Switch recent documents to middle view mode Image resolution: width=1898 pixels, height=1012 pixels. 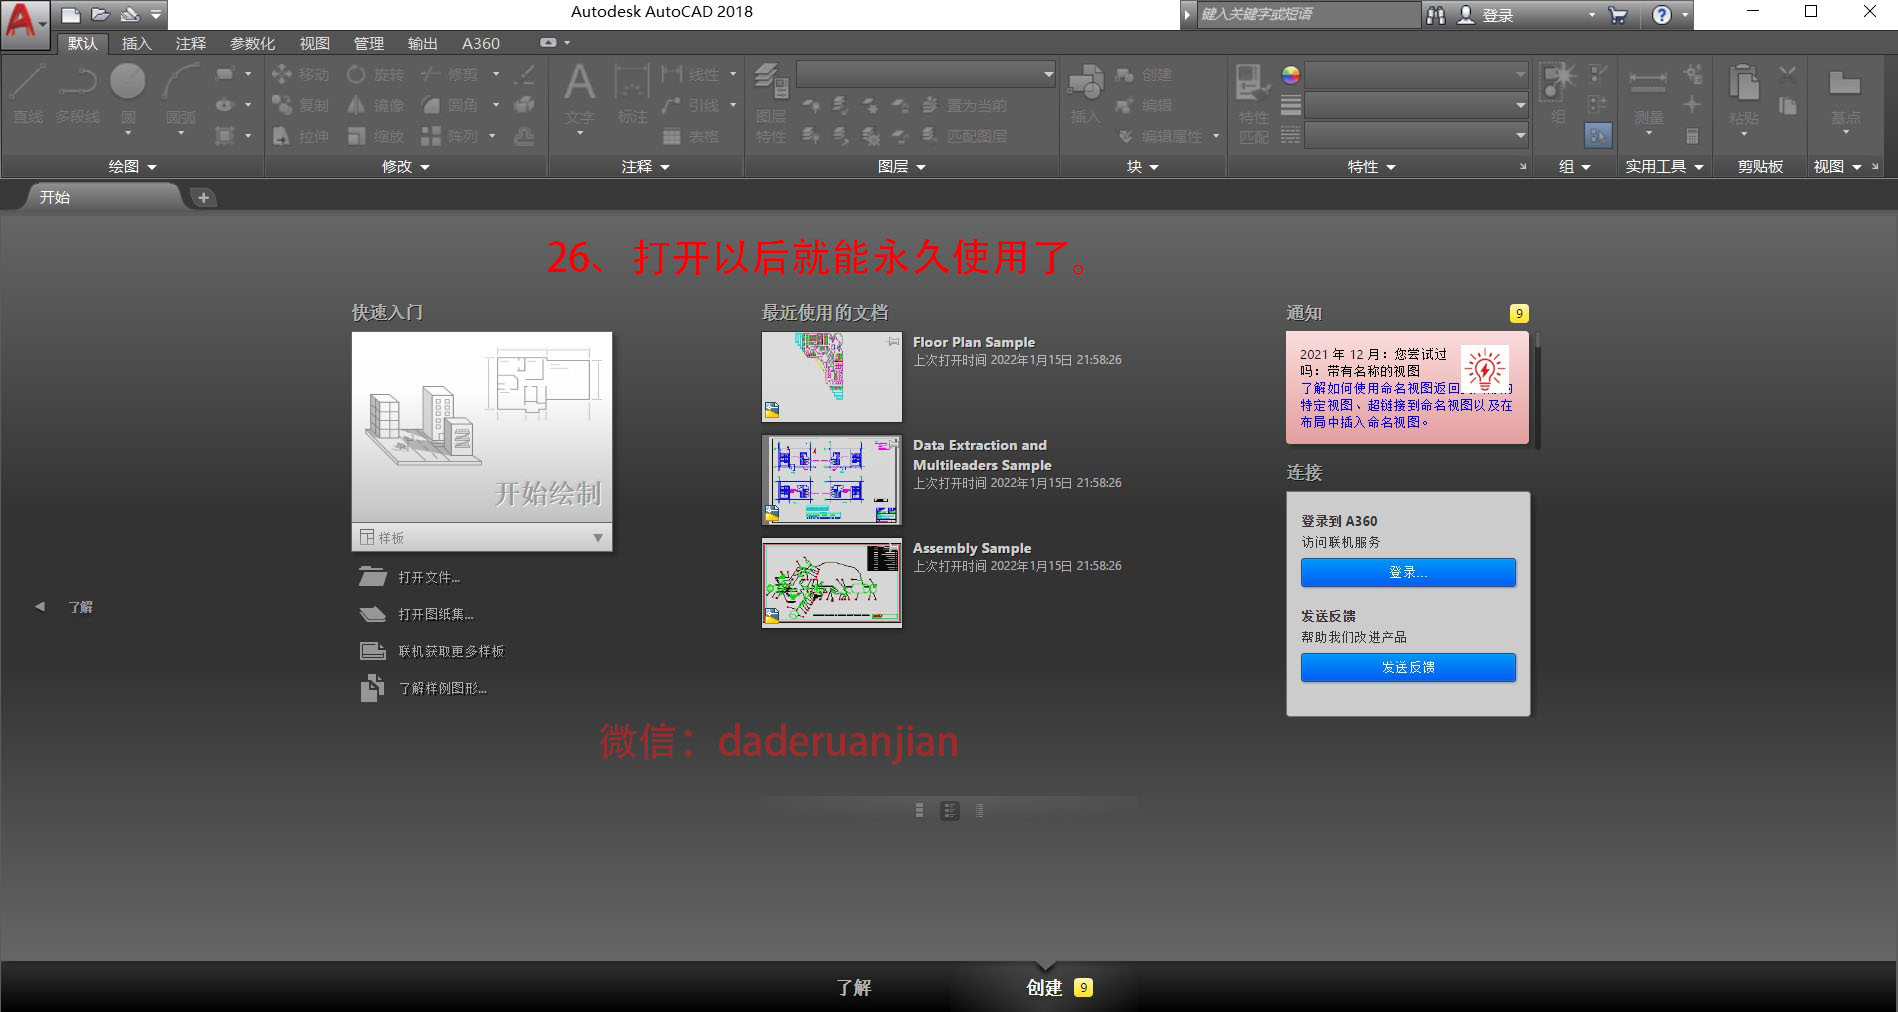point(949,811)
